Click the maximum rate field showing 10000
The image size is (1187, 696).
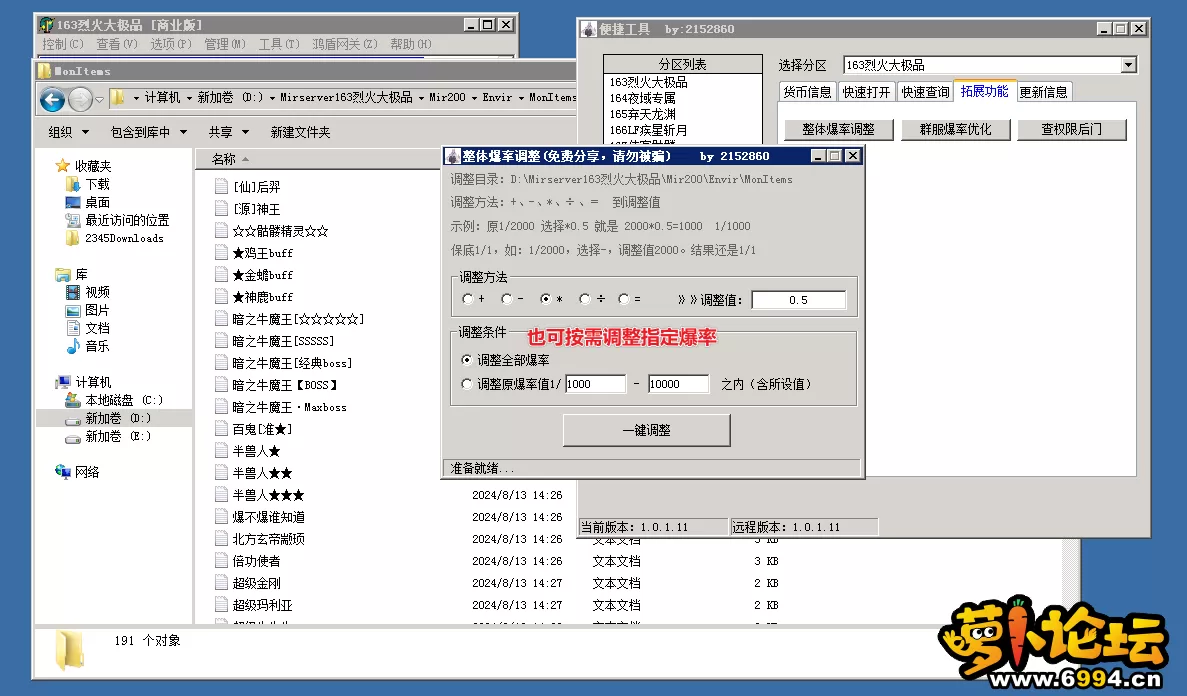point(678,384)
